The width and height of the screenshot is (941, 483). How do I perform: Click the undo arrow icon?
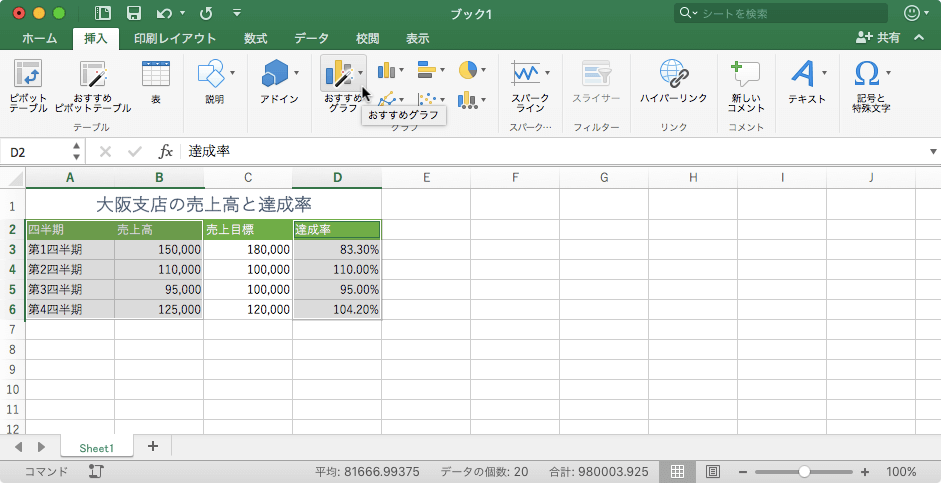coord(164,13)
